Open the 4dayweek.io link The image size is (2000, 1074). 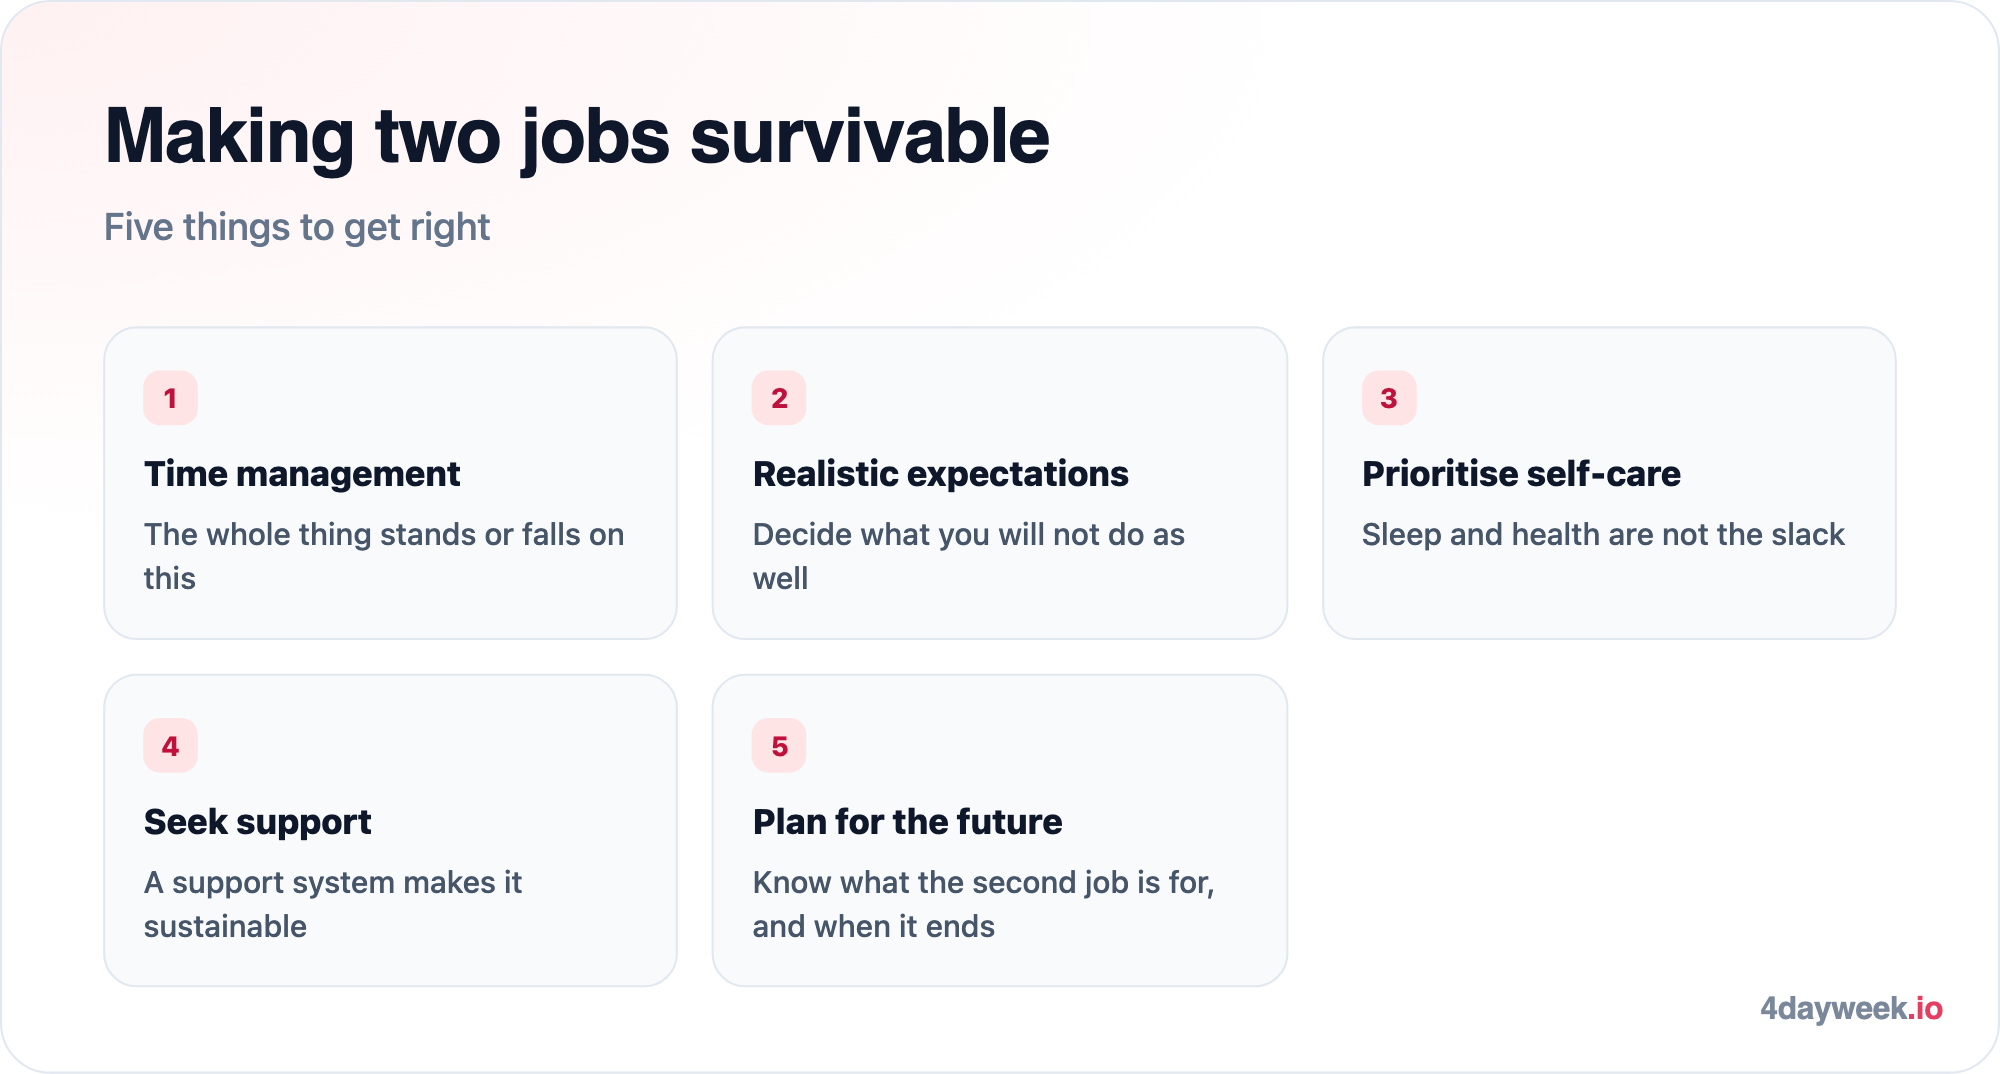pyautogui.click(x=1851, y=1008)
